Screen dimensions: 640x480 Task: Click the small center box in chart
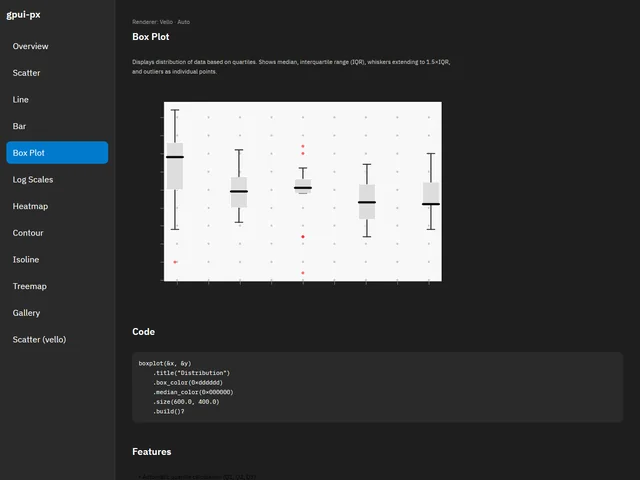coord(303,186)
